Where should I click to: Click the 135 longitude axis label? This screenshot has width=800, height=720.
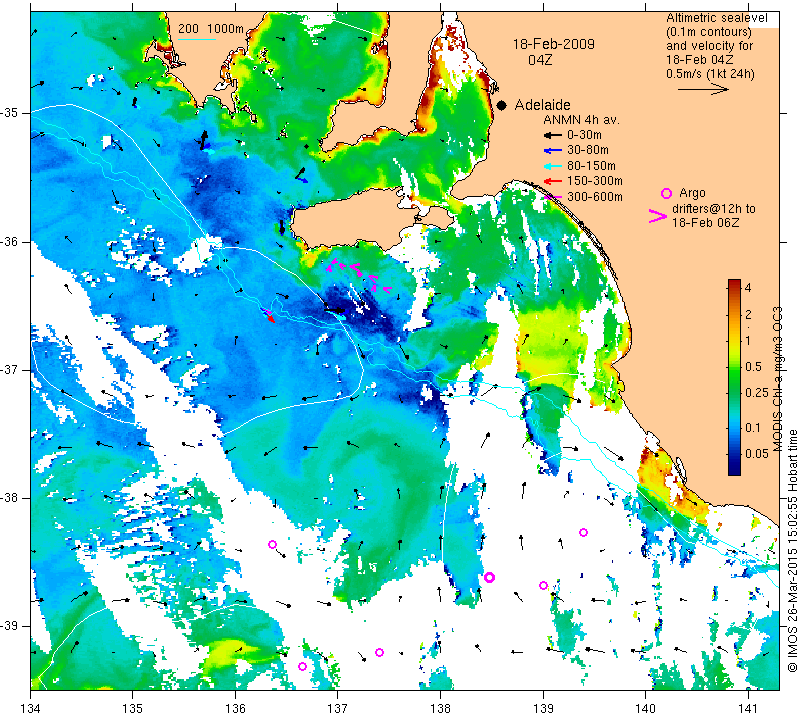pyautogui.click(x=133, y=709)
